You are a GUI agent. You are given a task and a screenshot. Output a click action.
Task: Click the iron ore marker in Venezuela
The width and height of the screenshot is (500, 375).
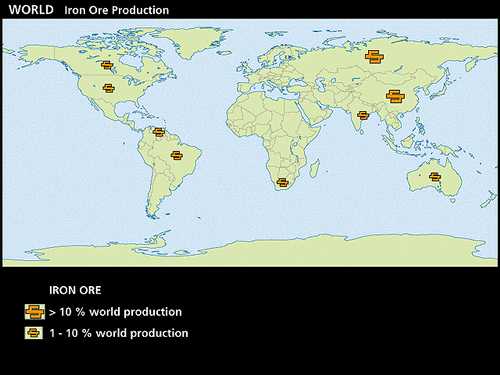coord(159,132)
